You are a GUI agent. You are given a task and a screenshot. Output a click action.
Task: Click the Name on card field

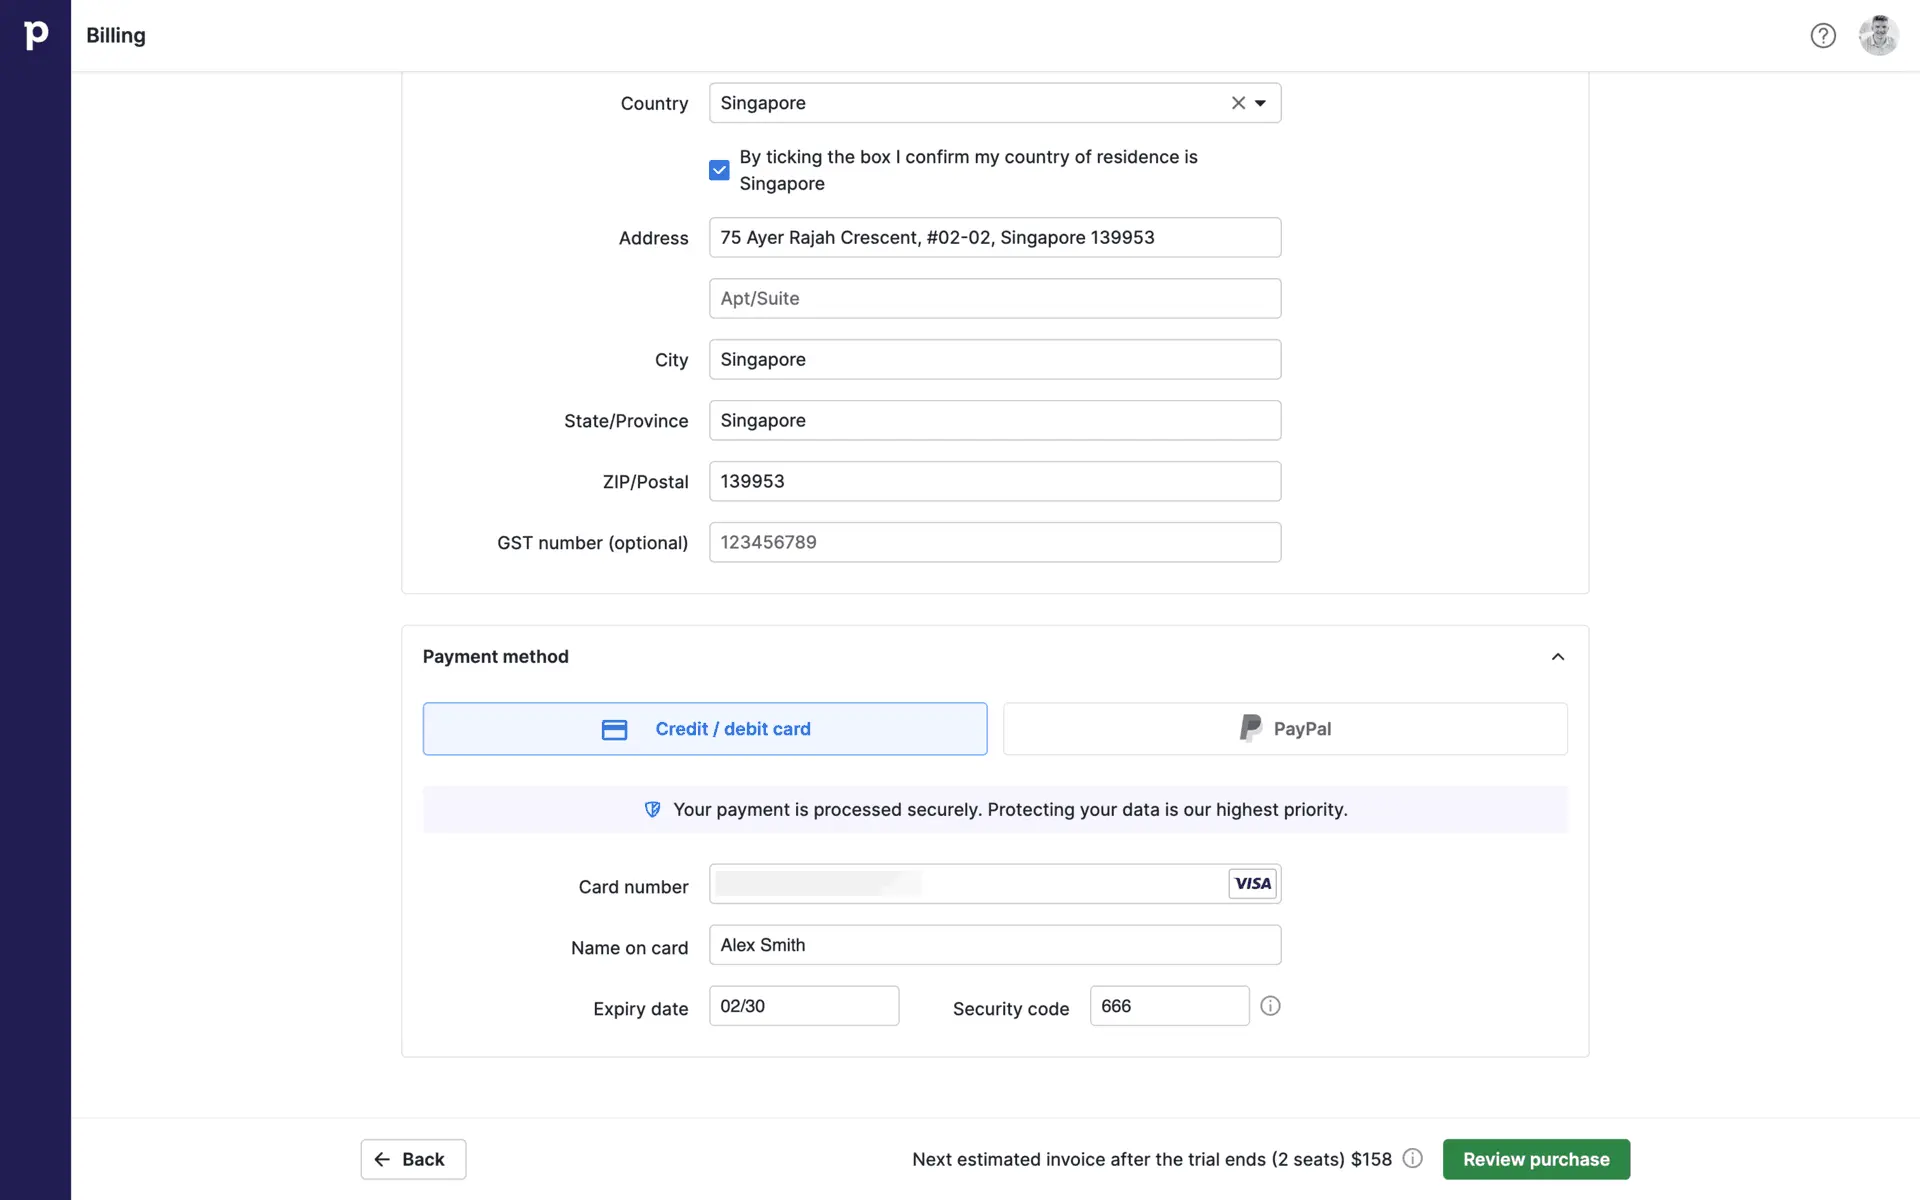click(x=994, y=945)
